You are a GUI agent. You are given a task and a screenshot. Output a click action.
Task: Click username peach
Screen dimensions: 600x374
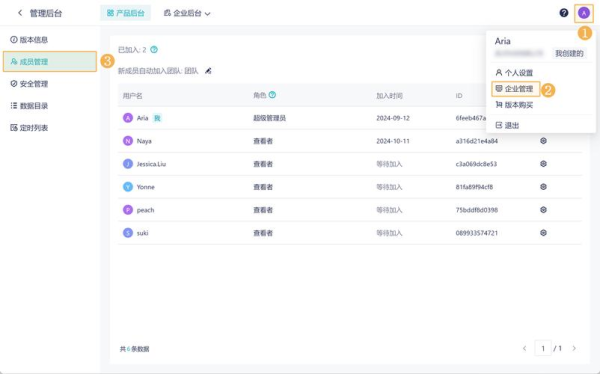tap(145, 210)
